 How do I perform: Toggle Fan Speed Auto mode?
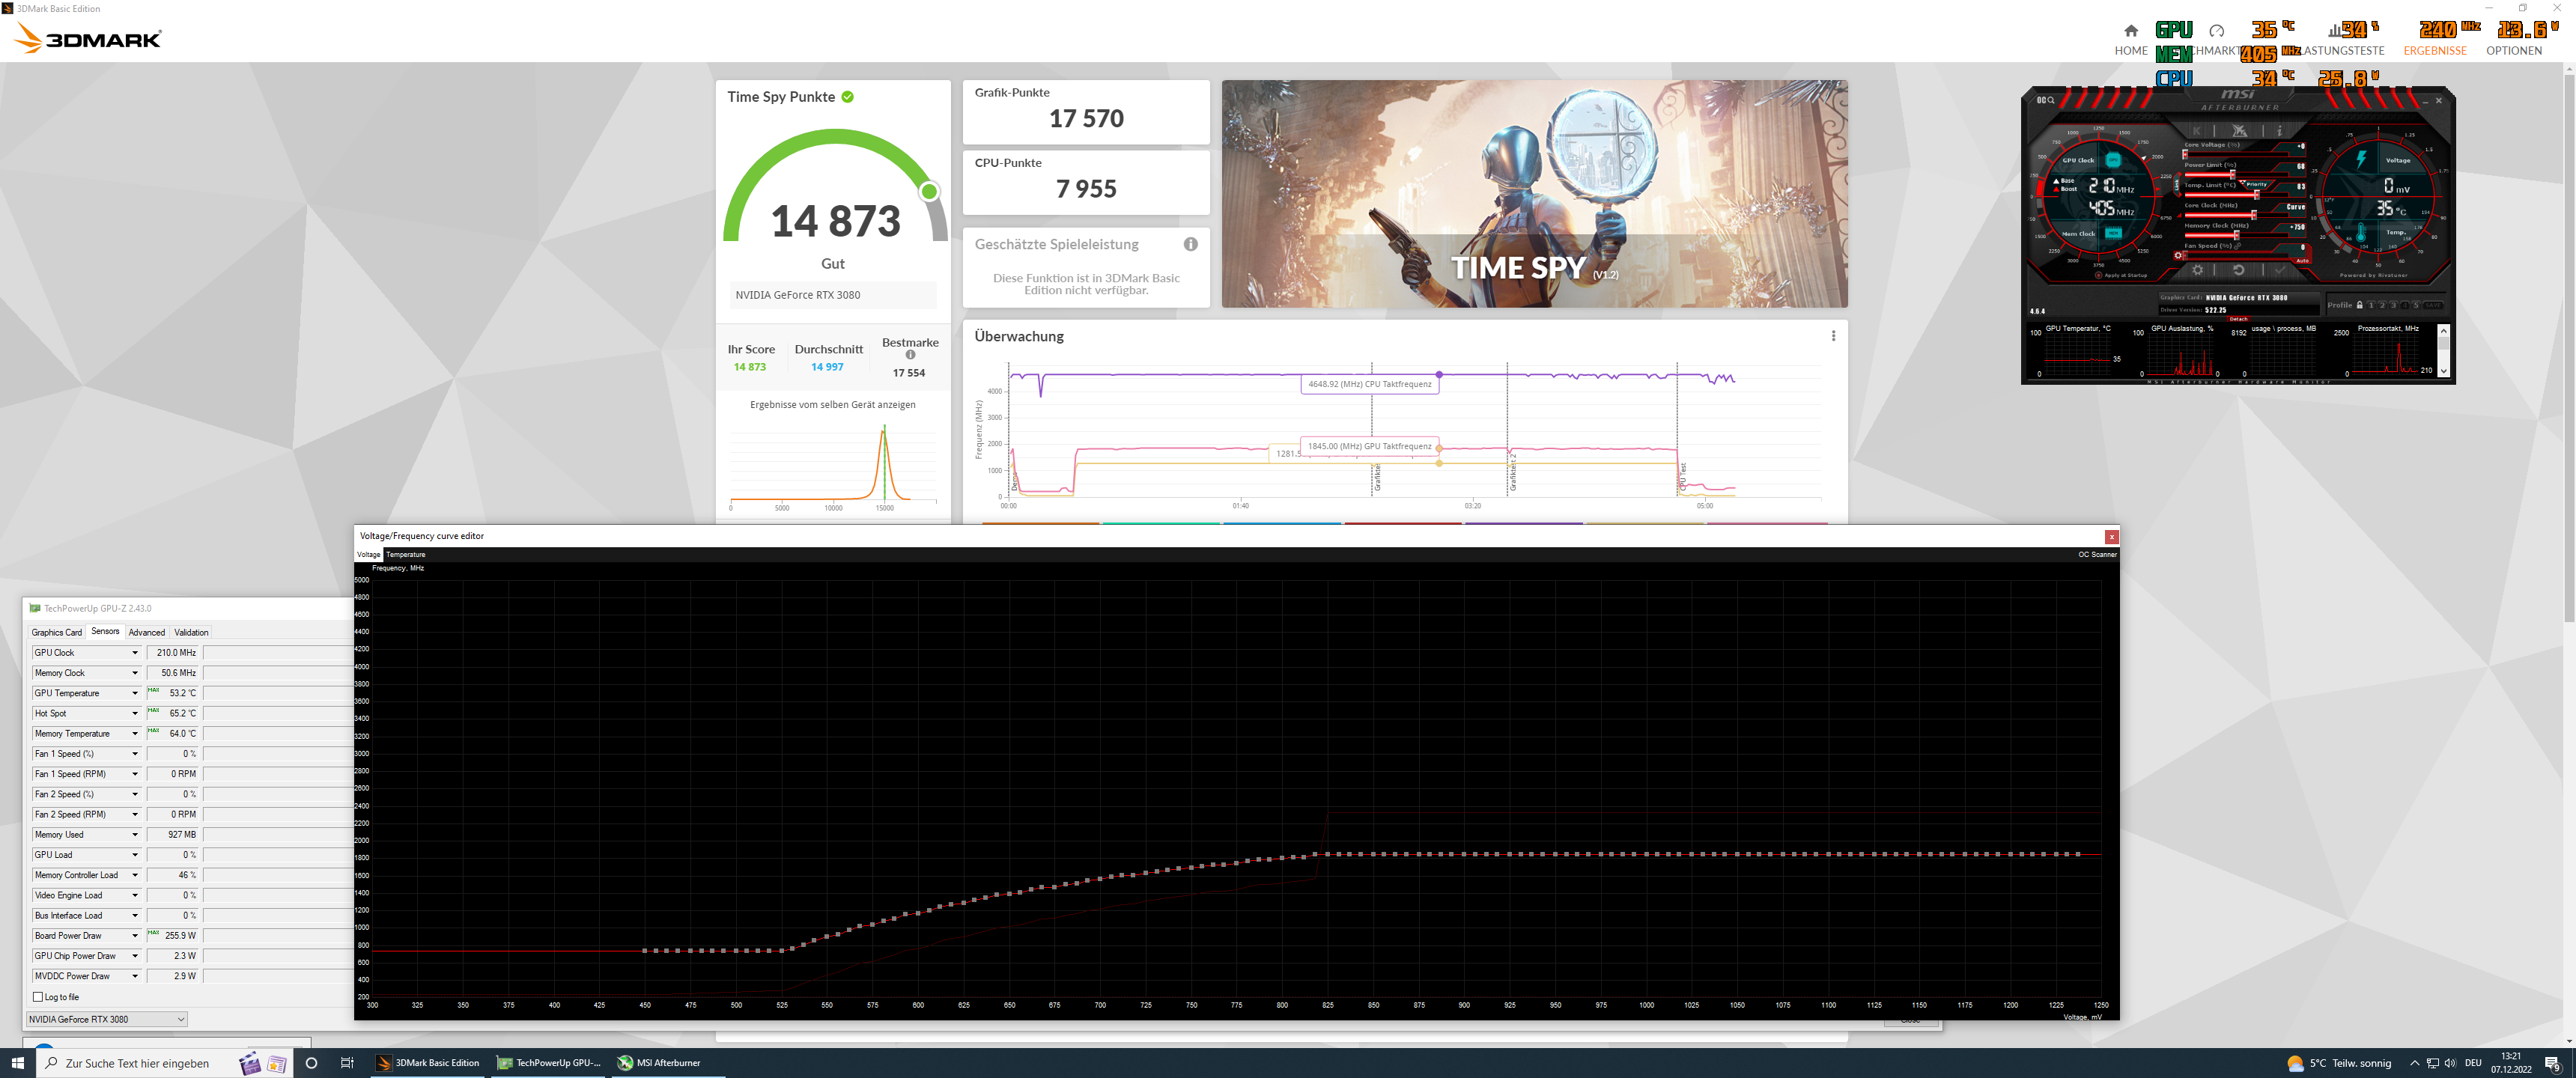[x=2303, y=261]
